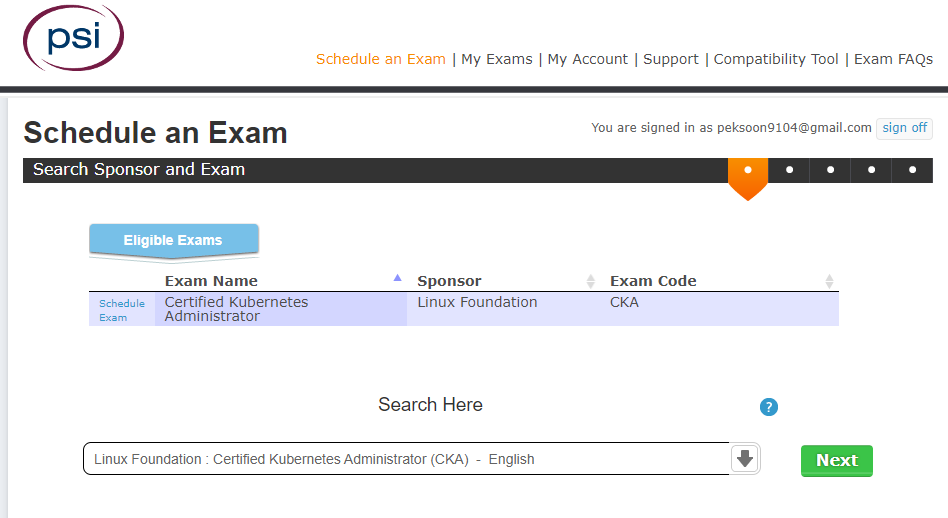Sort table by Exam Name arrow

click(397, 279)
